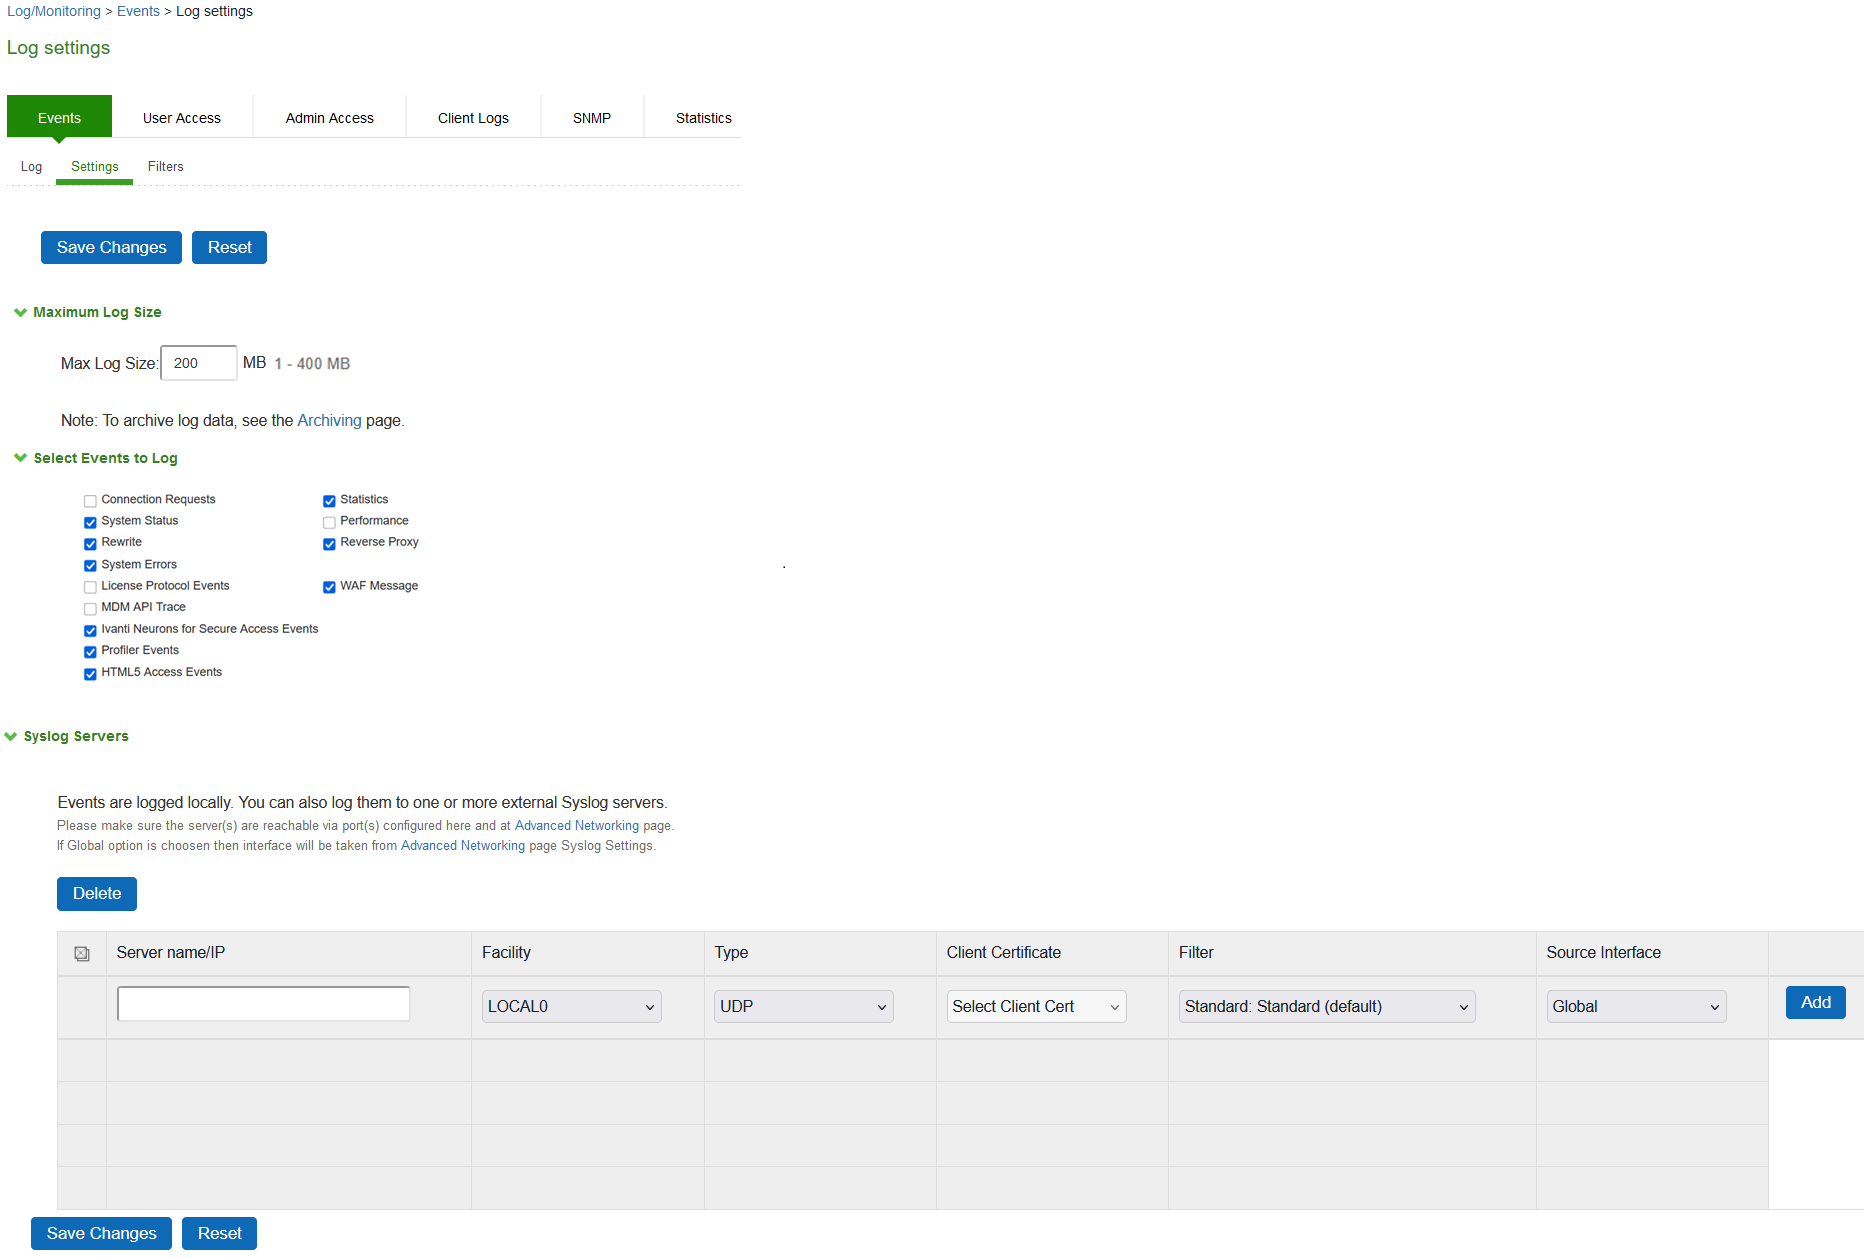This screenshot has width=1870, height=1259.
Task: Toggle Ivanti Neurons for Secure Access Events
Action: [x=90, y=631]
